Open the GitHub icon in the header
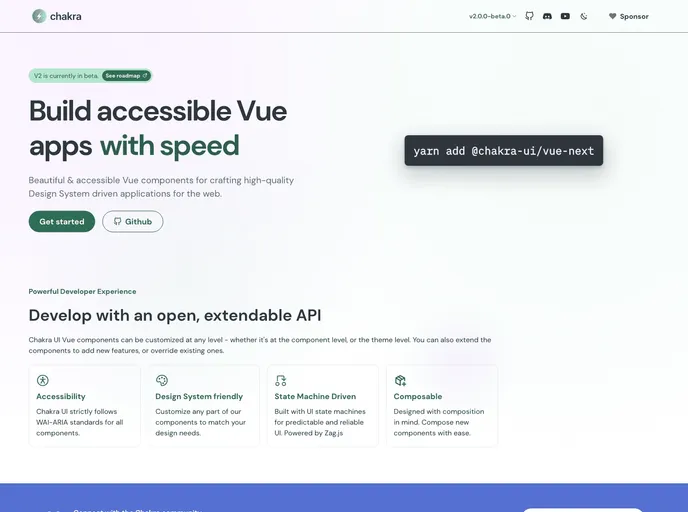 tap(530, 16)
